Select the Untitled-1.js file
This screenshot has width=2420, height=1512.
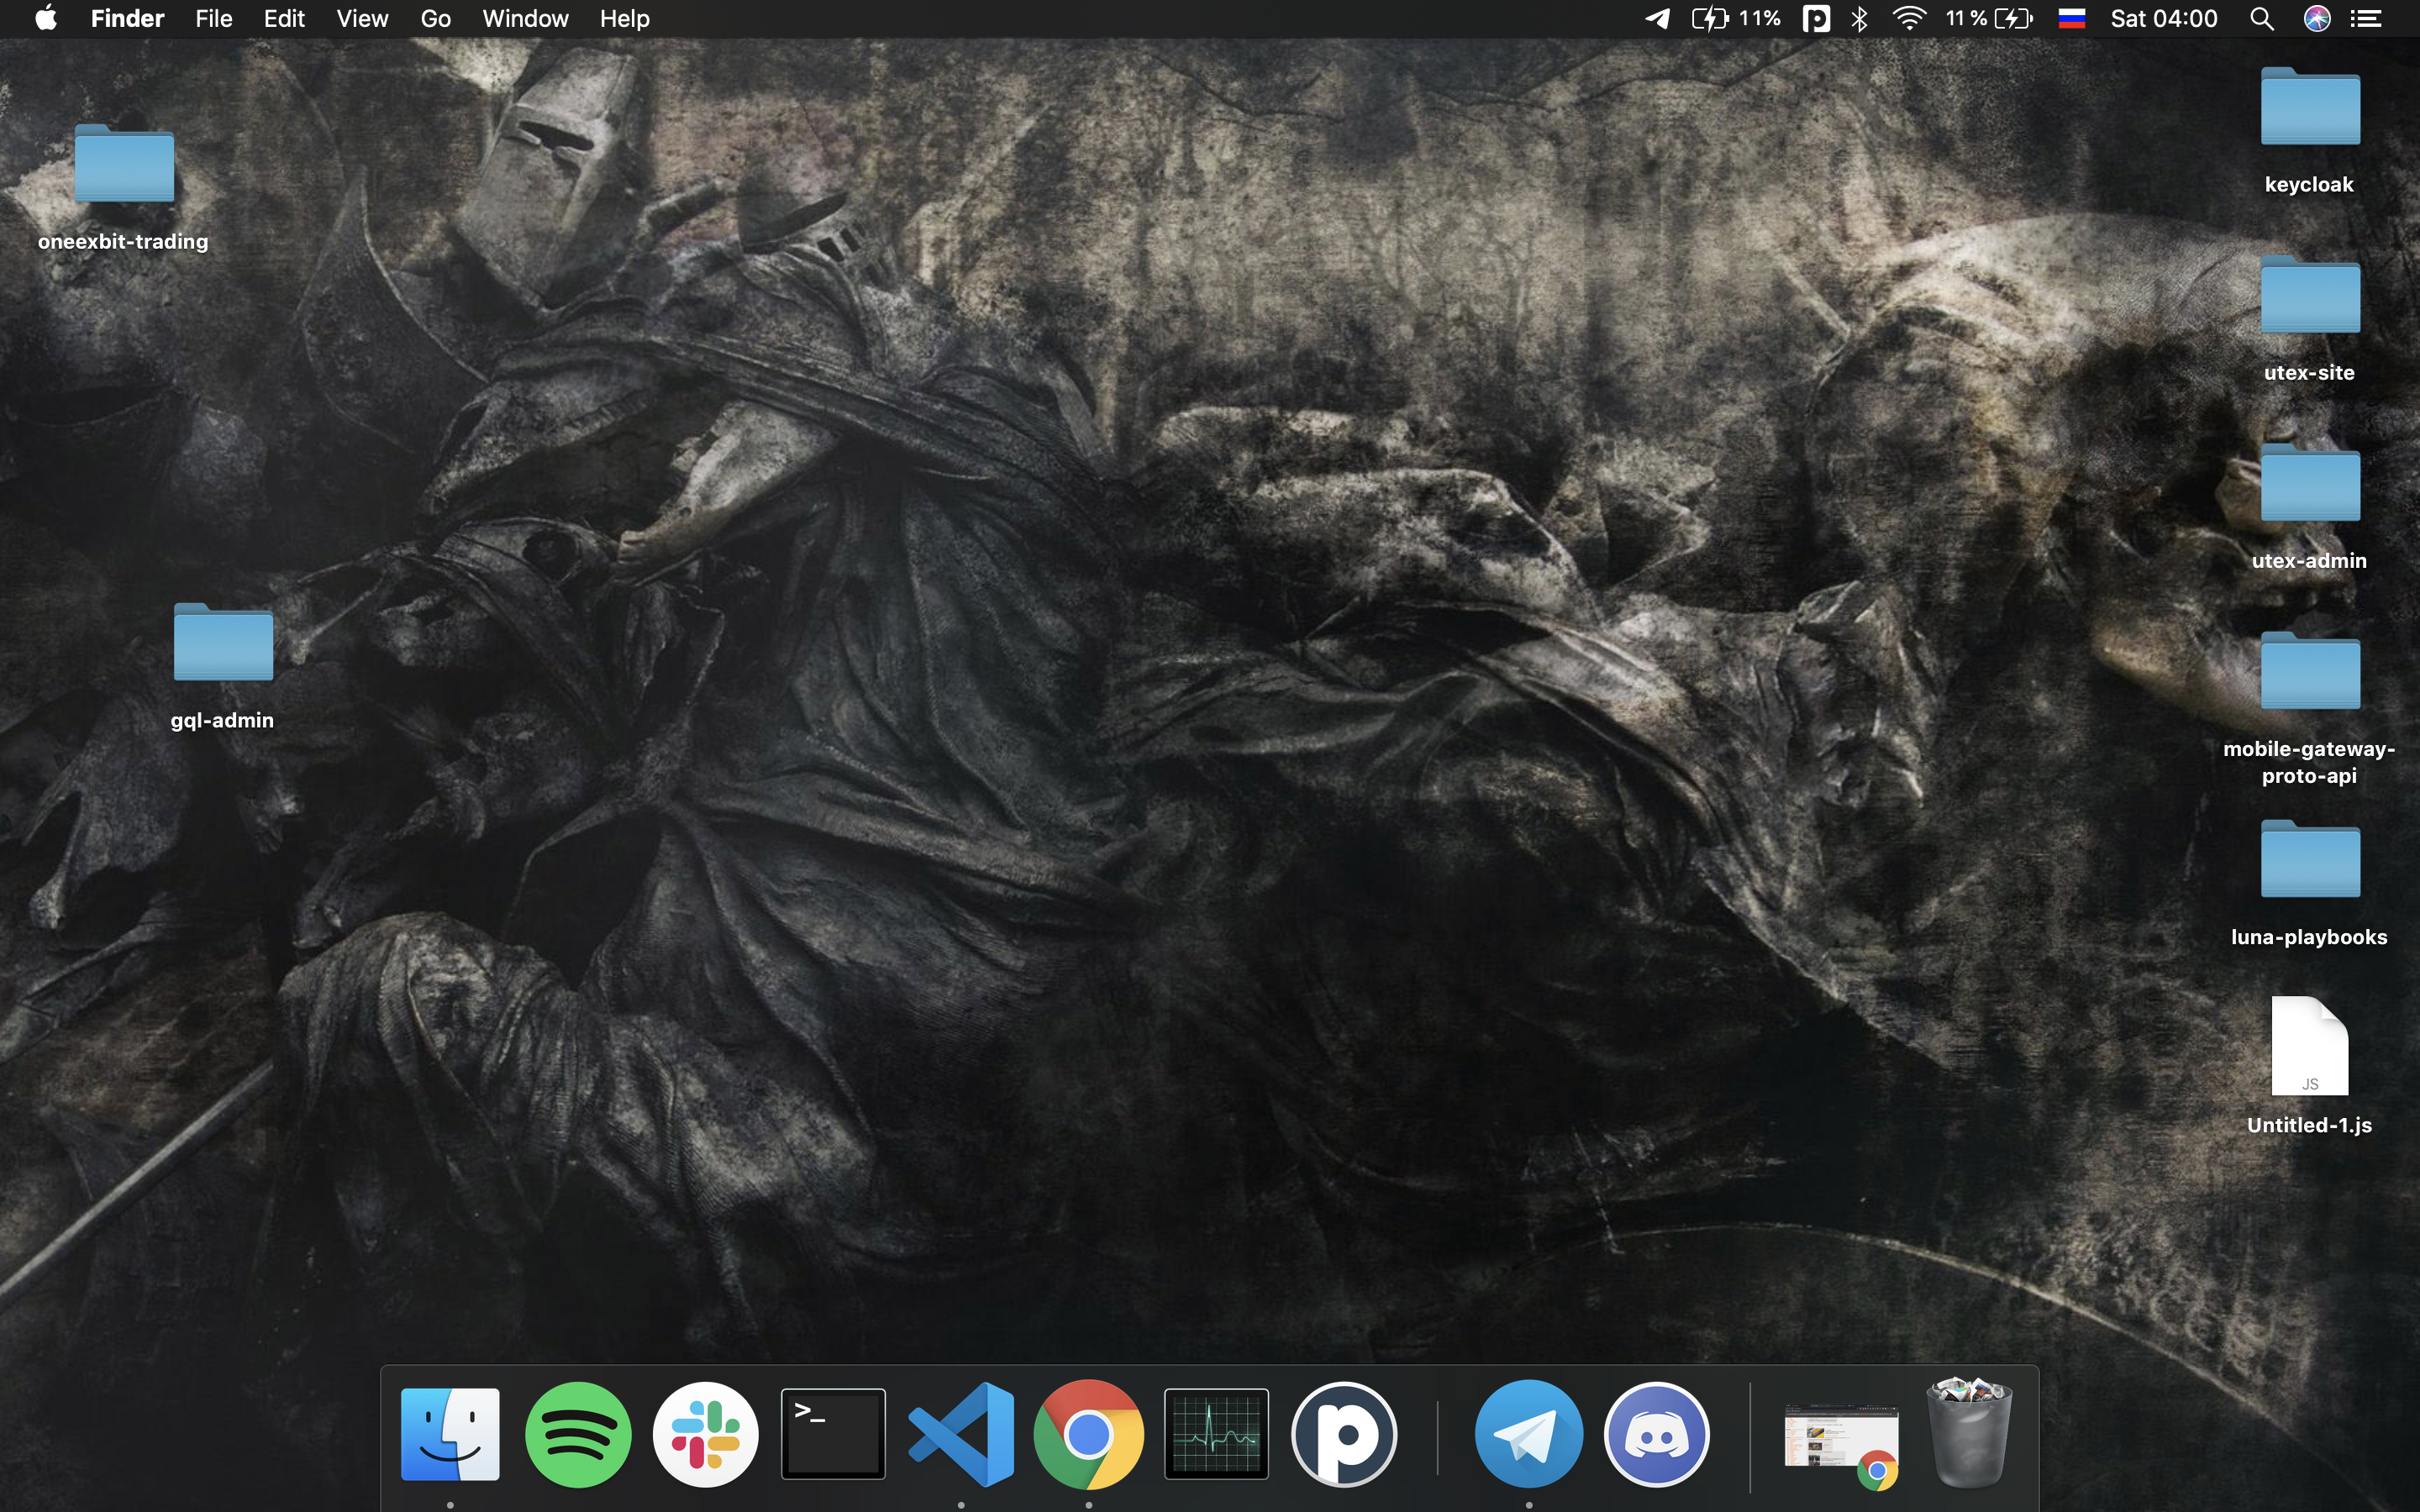2310,1046
